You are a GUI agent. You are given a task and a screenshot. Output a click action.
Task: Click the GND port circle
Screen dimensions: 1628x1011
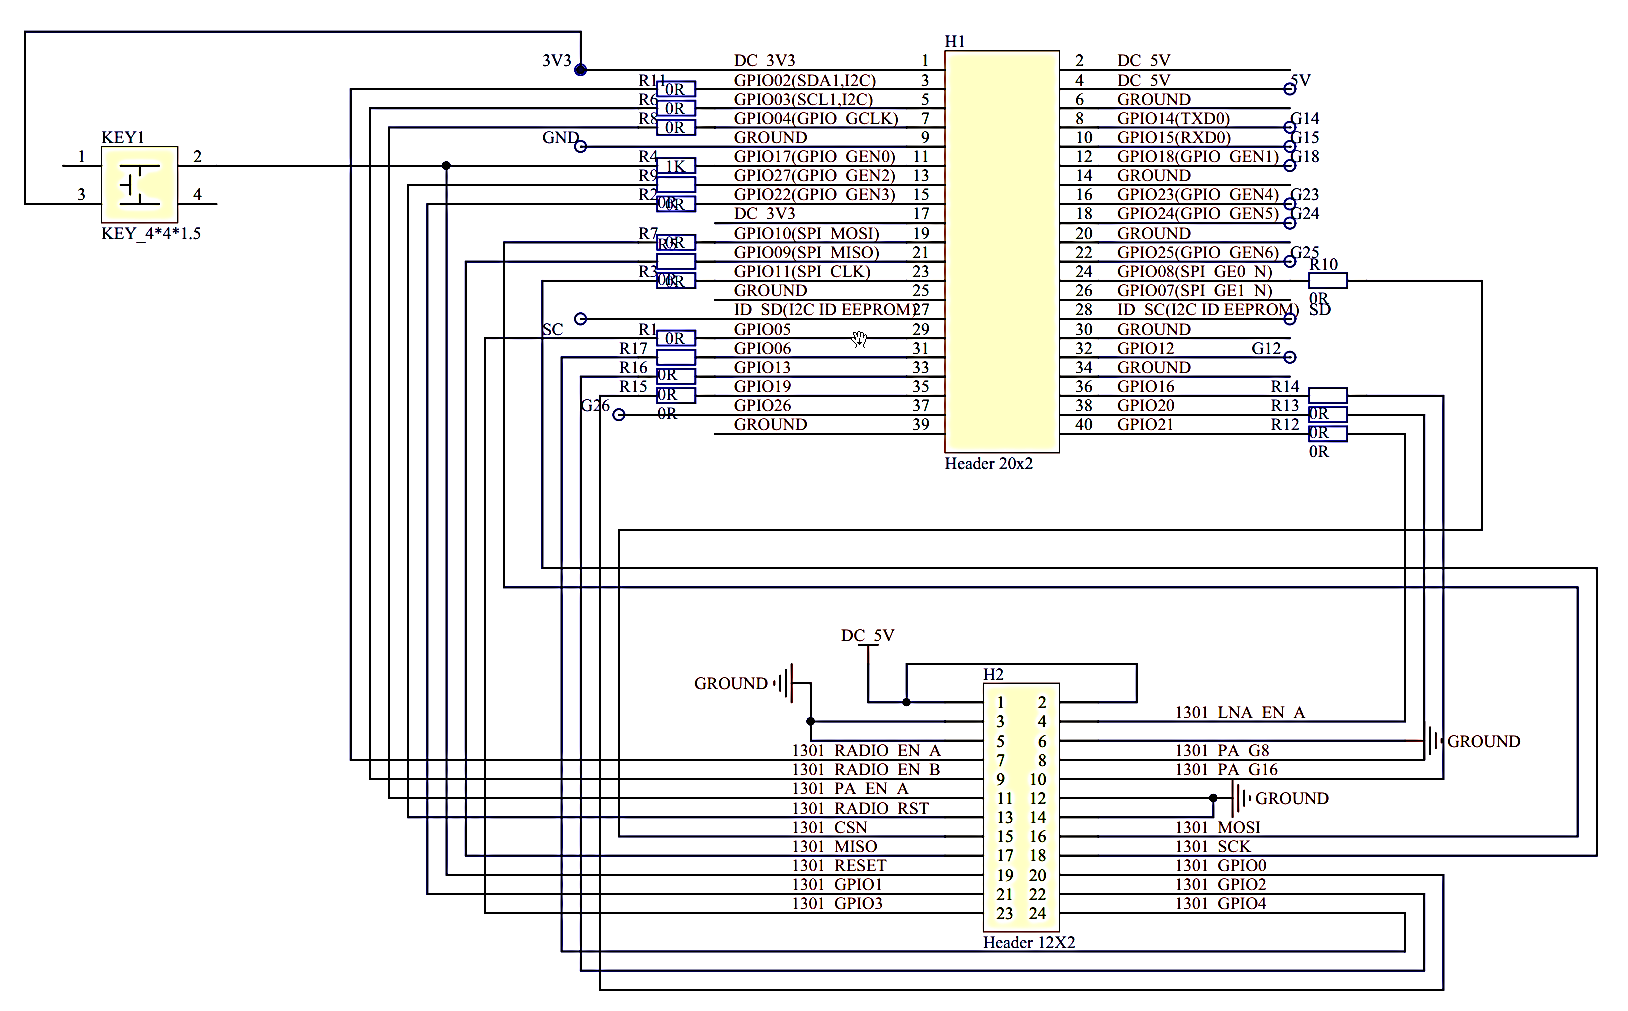(580, 147)
